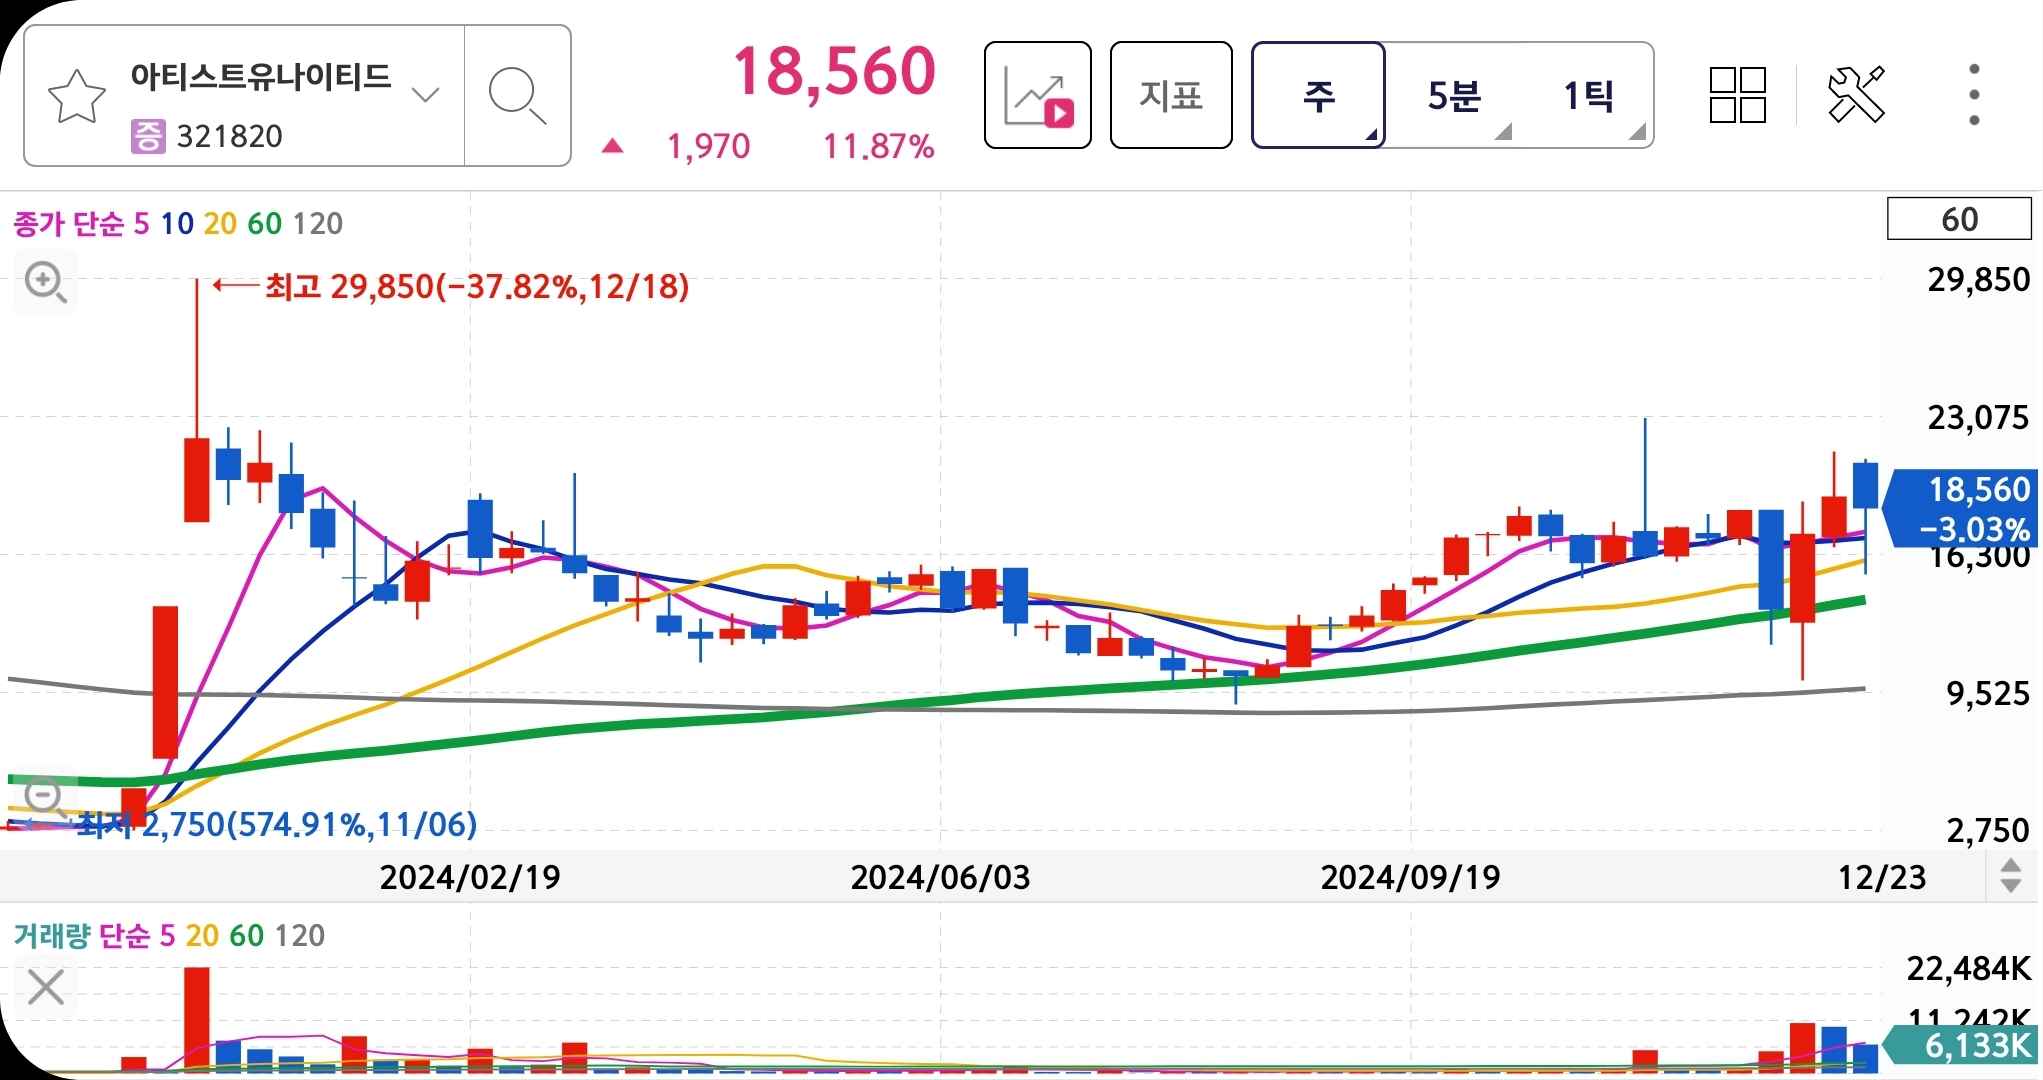2043x1080 pixels.
Task: Click volume axis value 22,484K
Action: [x=1969, y=968]
